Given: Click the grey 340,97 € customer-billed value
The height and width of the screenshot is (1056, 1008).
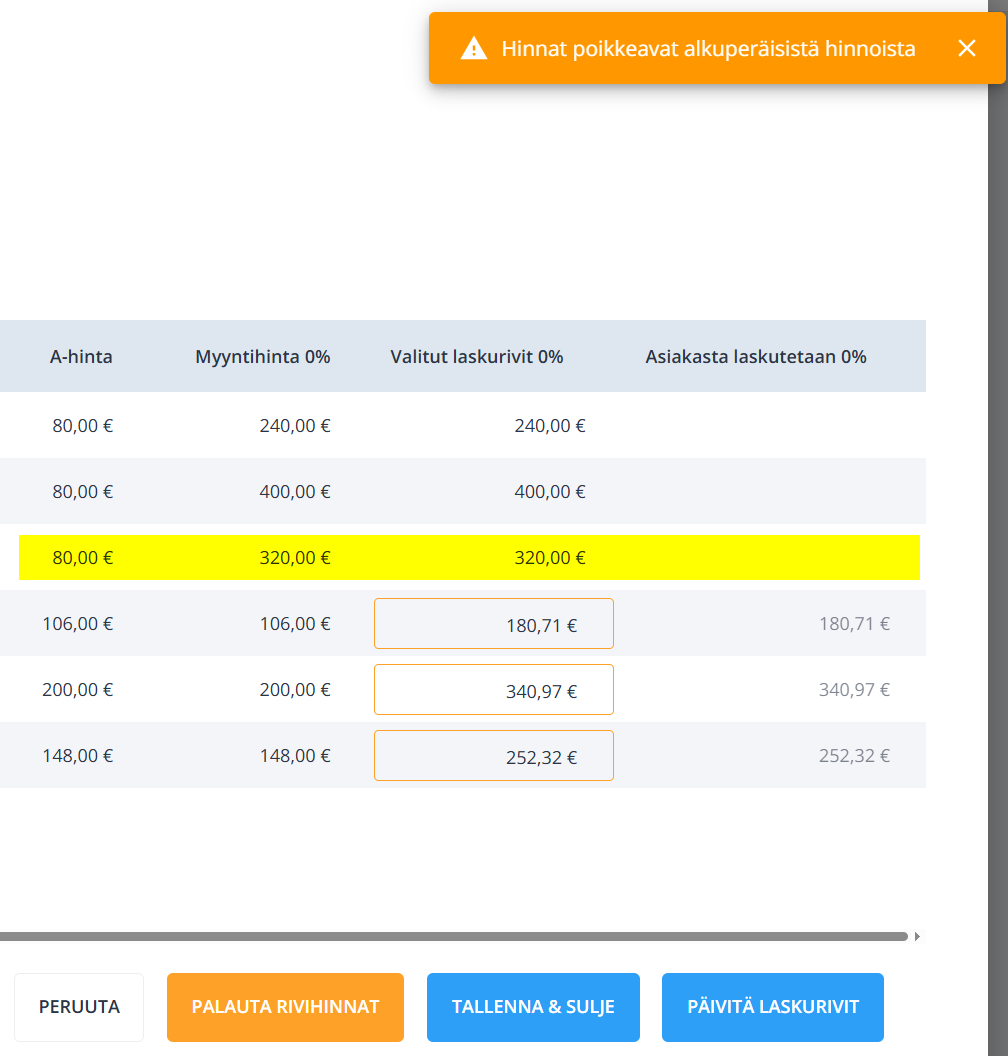Looking at the screenshot, I should point(854,690).
